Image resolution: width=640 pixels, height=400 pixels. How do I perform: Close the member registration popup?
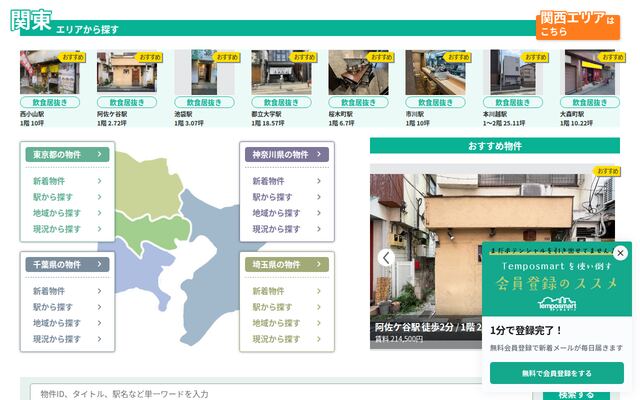coord(620,253)
